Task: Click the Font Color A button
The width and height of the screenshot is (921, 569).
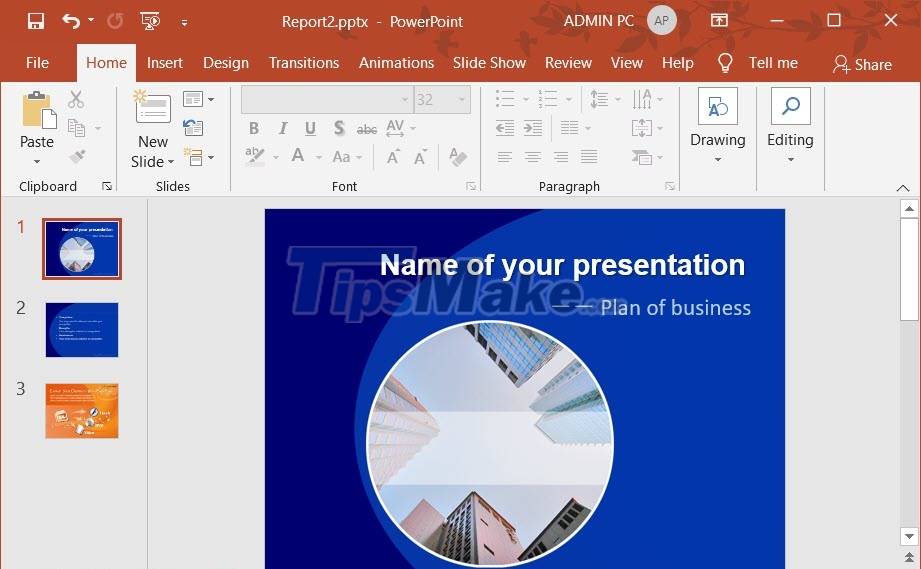Action: [x=298, y=156]
